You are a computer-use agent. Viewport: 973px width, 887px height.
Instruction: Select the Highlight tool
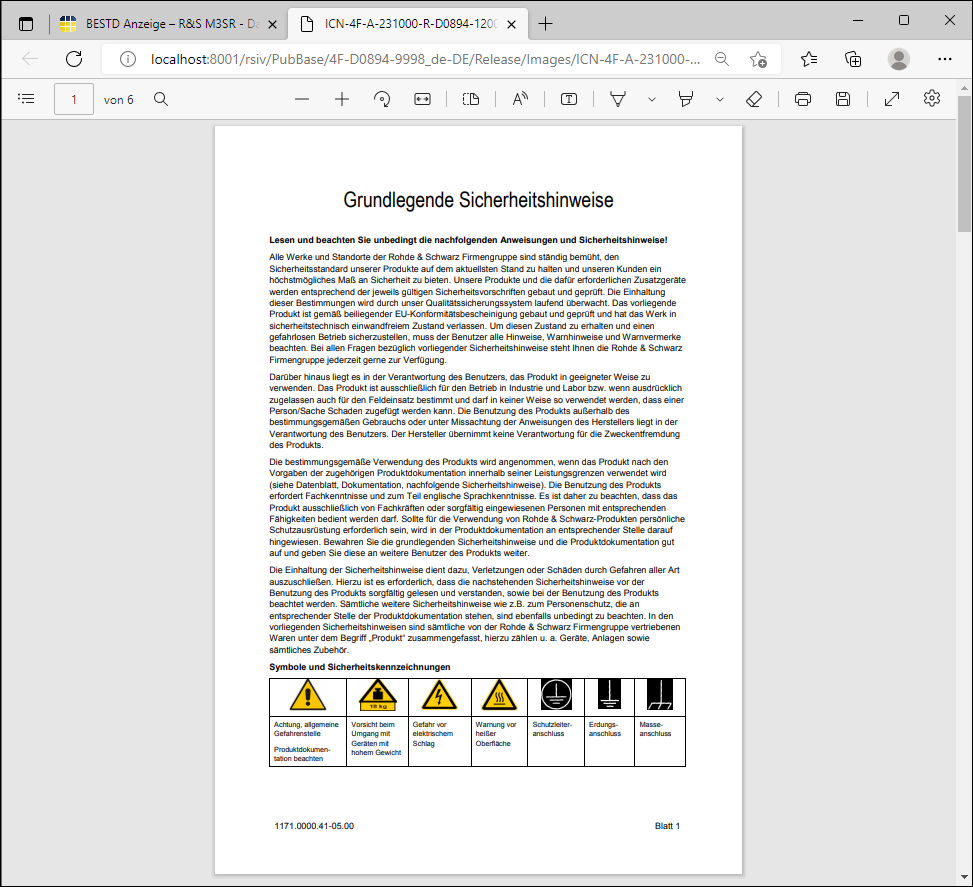tap(687, 98)
